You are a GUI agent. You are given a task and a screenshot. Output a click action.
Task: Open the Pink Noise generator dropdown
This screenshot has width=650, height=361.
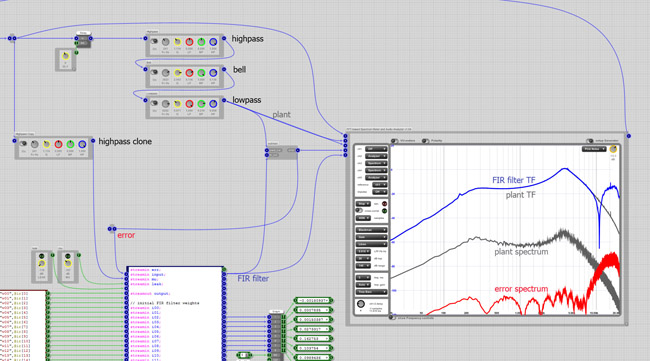tap(594, 149)
